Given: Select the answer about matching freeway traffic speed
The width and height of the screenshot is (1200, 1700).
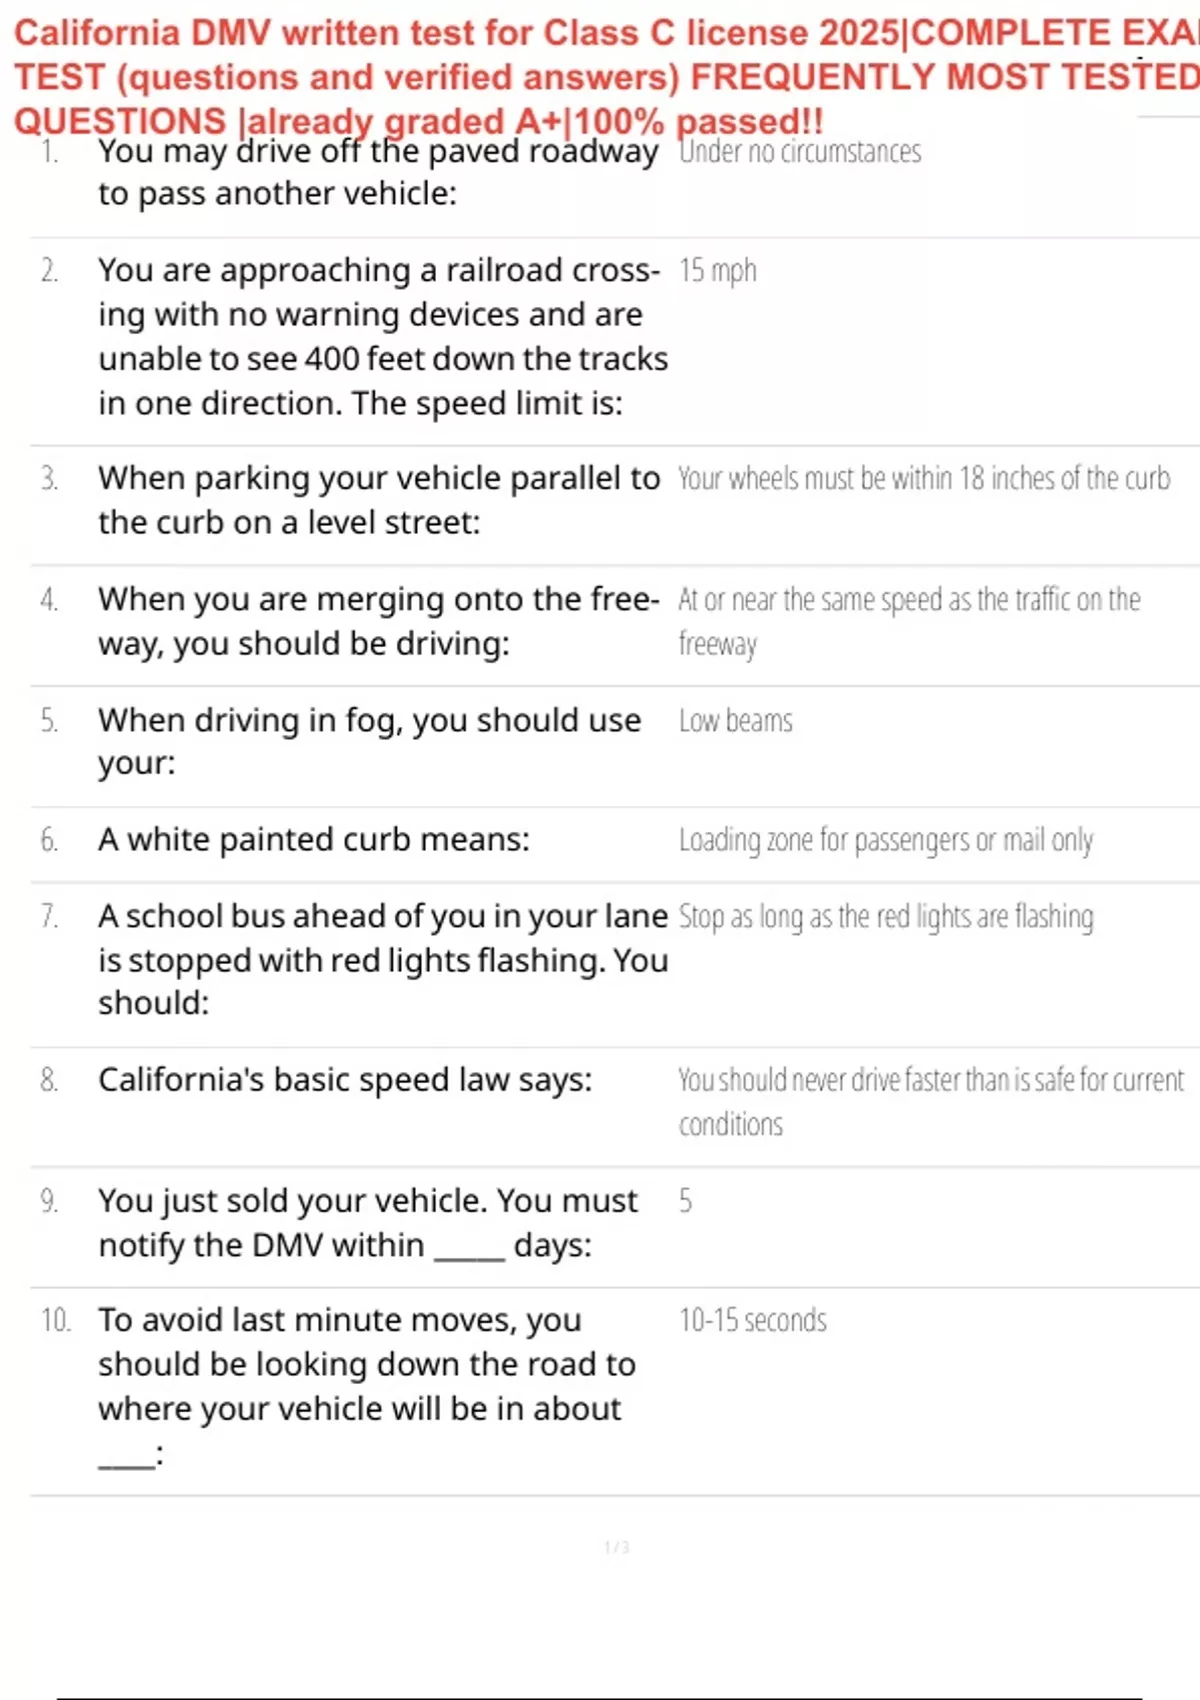Looking at the screenshot, I should pos(908,620).
